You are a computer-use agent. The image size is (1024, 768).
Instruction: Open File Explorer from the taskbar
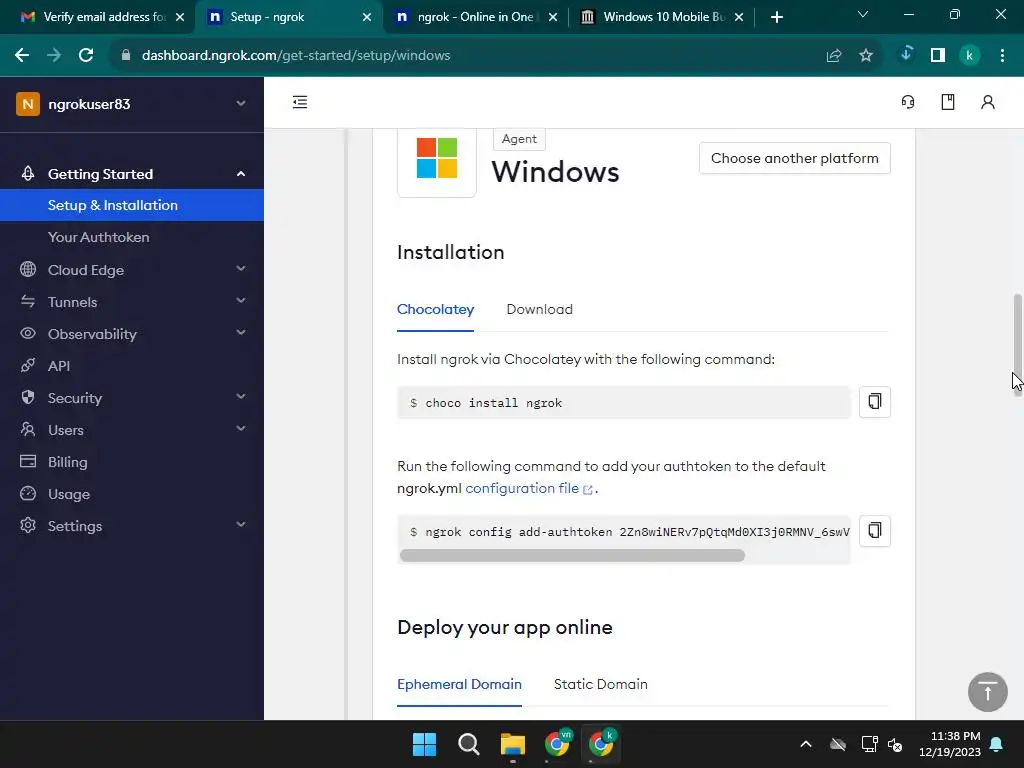[x=513, y=744]
